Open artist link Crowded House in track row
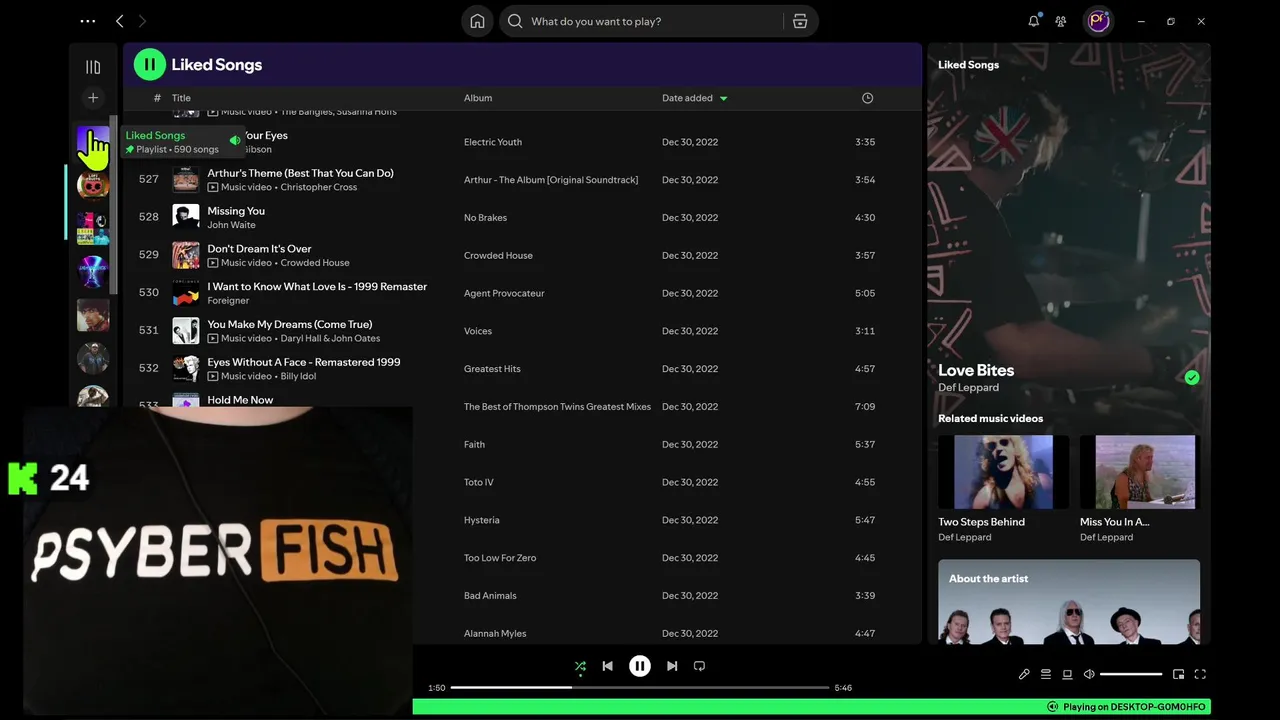1280x720 pixels. [x=315, y=263]
